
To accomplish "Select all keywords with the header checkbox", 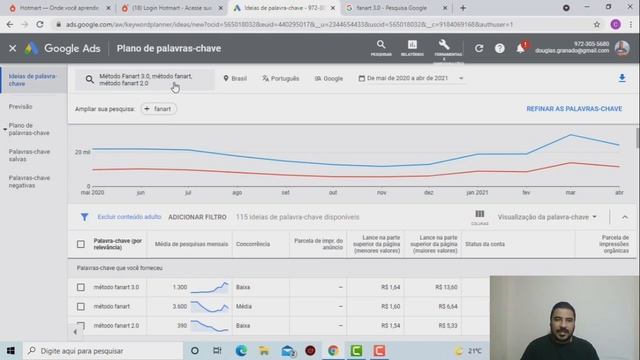I will pos(81,244).
